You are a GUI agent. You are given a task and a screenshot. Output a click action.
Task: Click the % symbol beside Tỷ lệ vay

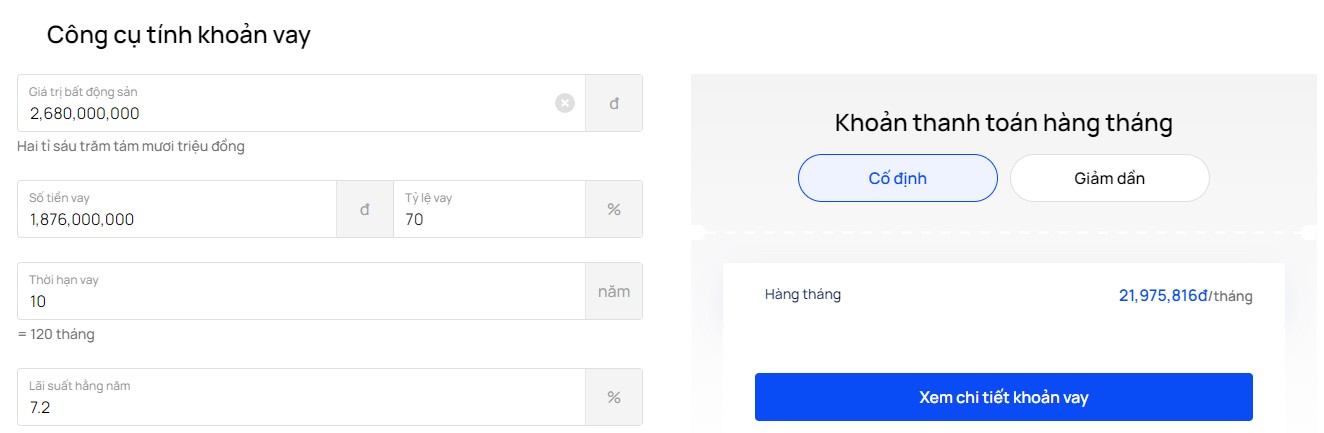pos(614,209)
